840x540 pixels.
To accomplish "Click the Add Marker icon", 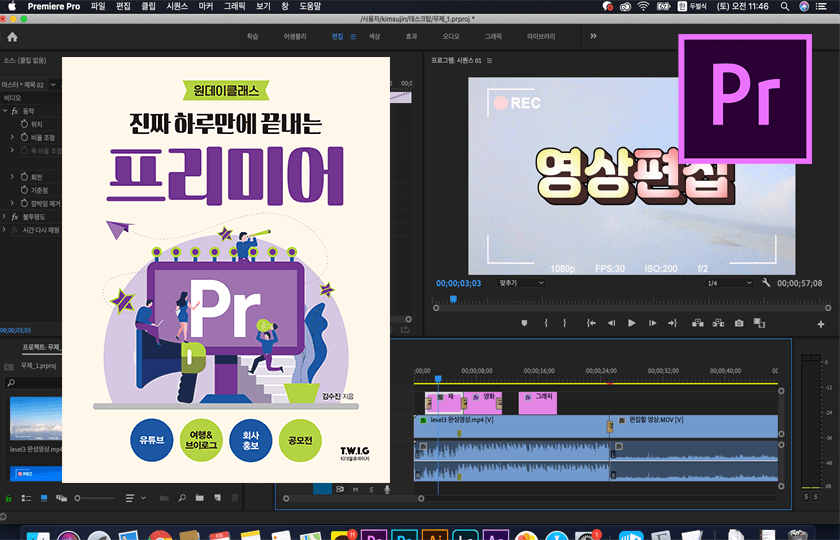I will coord(523,323).
